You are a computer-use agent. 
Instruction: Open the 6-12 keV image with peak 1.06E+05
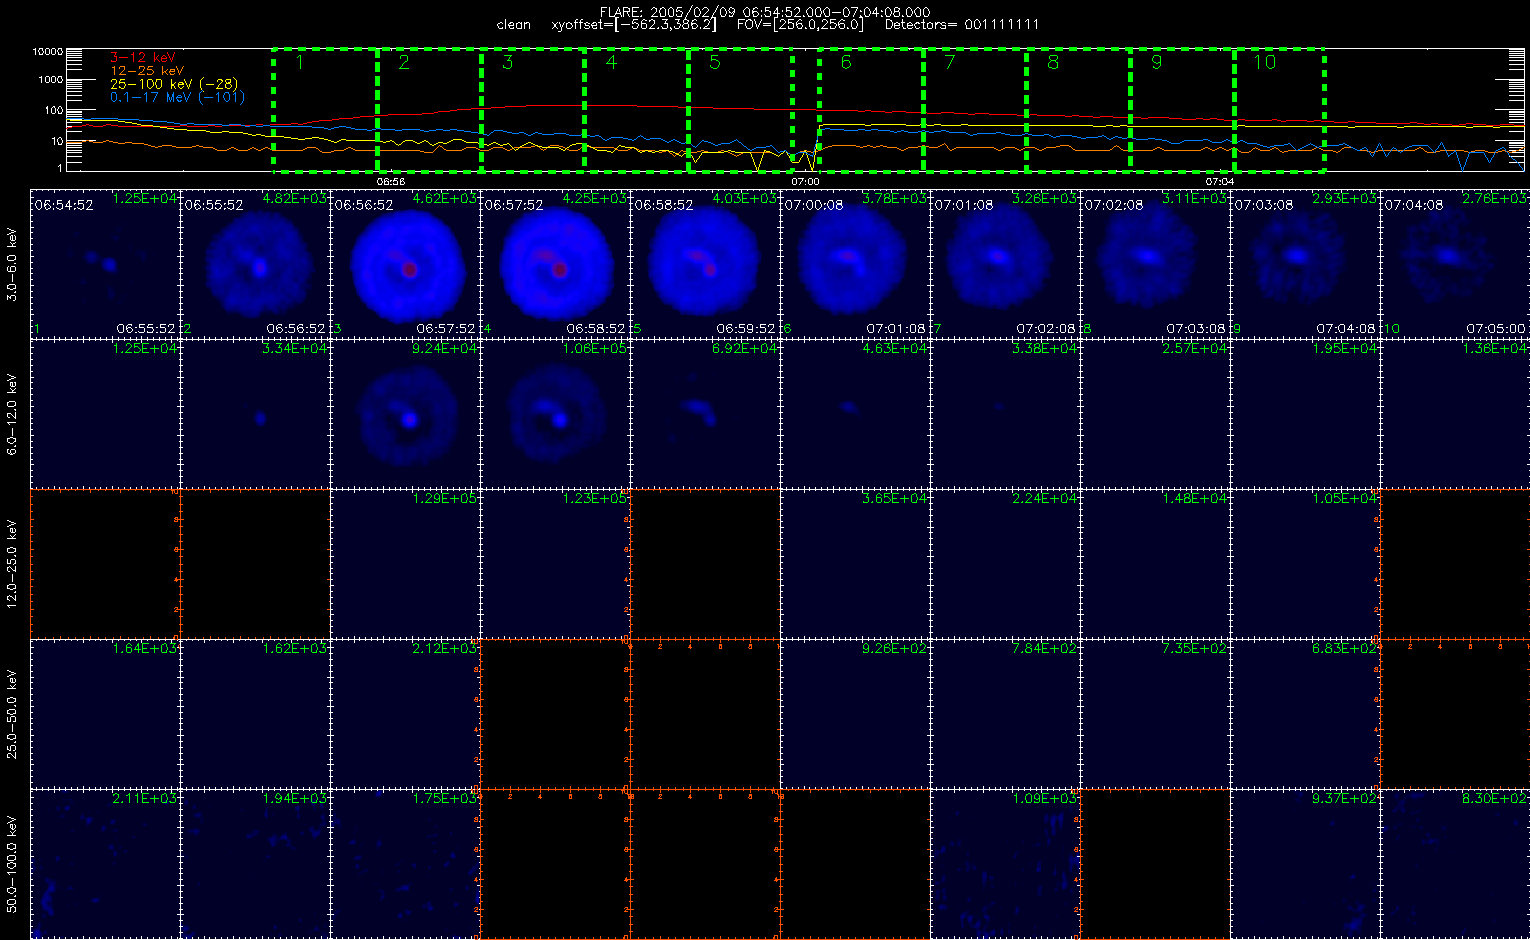[x=555, y=413]
